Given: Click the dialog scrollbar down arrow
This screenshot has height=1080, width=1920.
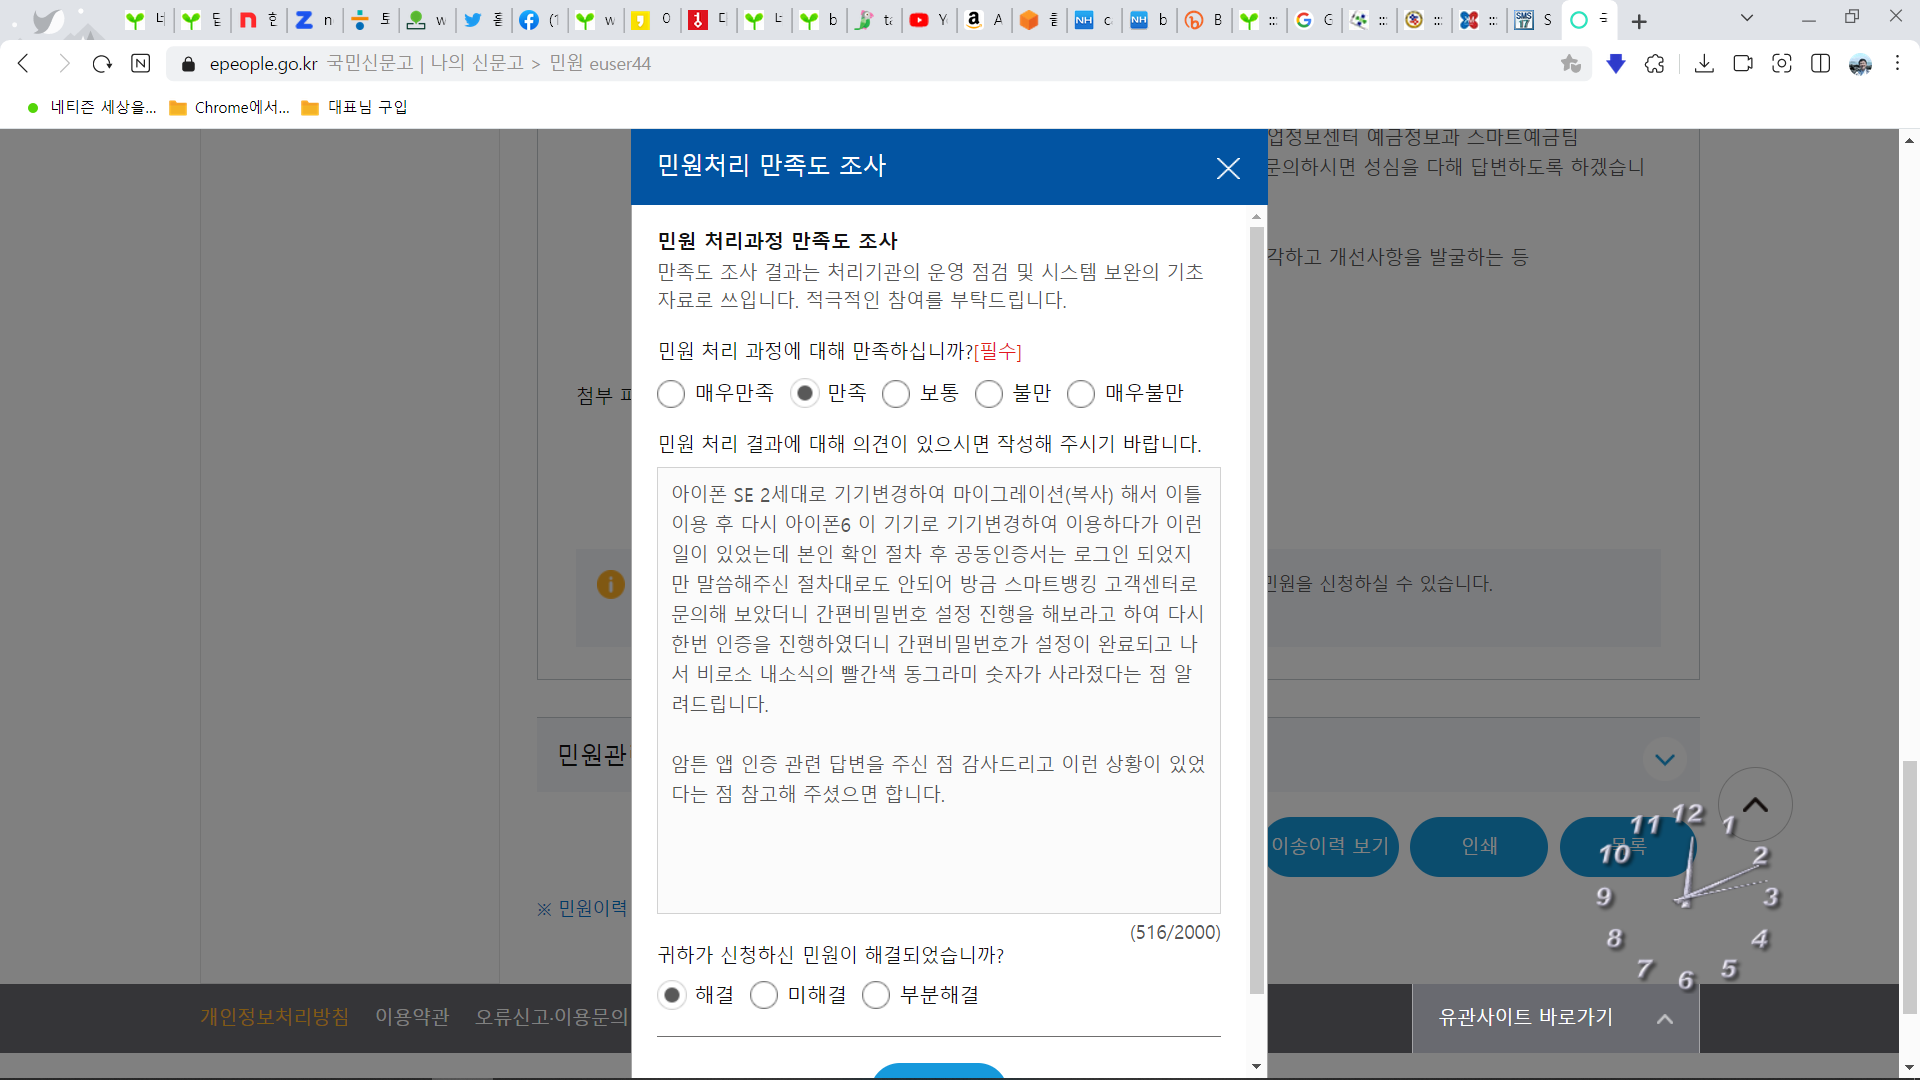Looking at the screenshot, I should pyautogui.click(x=1257, y=1066).
